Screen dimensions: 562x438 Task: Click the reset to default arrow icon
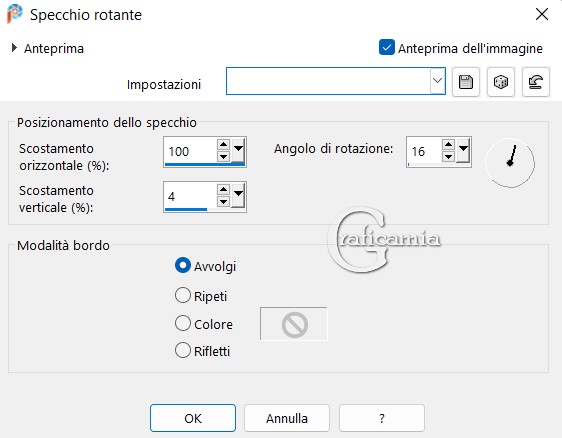535,82
